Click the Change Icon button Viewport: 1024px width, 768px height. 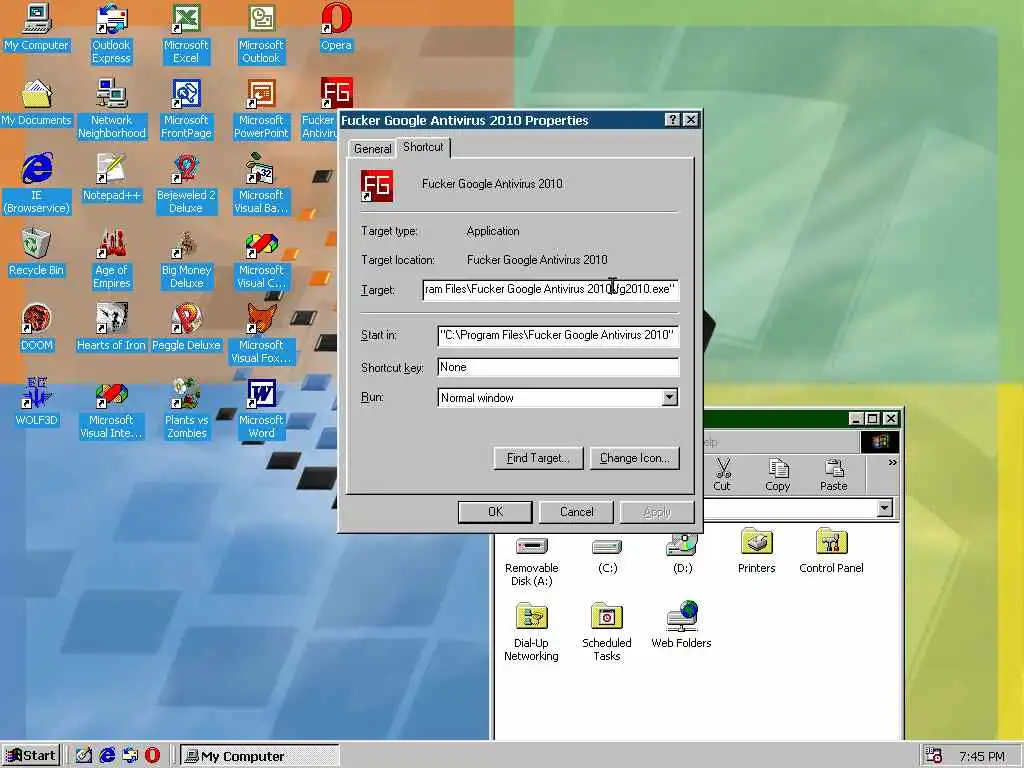point(635,458)
